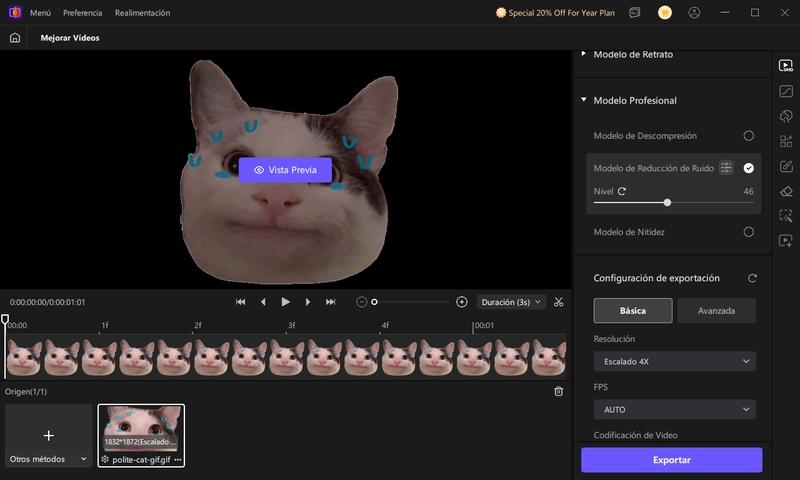The image size is (800, 480).
Task: Adjust the timeline zoom slider
Action: click(411, 302)
